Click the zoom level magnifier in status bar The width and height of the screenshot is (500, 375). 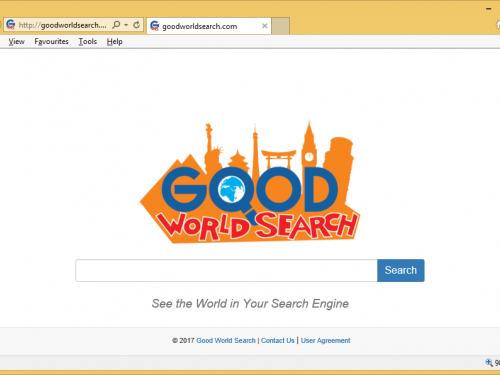[489, 362]
